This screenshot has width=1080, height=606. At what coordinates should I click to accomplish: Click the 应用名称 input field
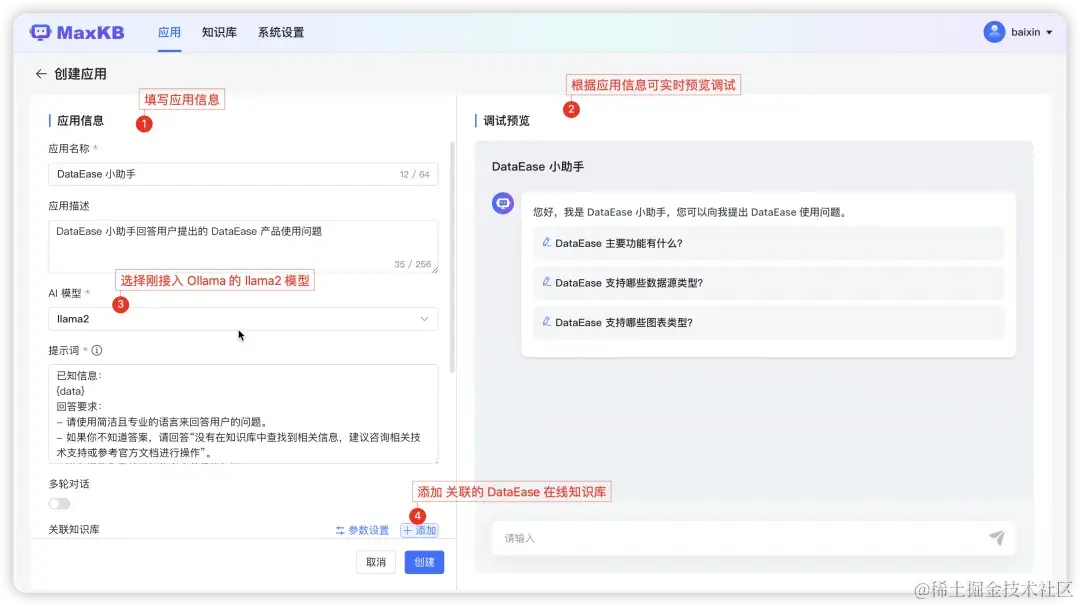pyautogui.click(x=242, y=174)
